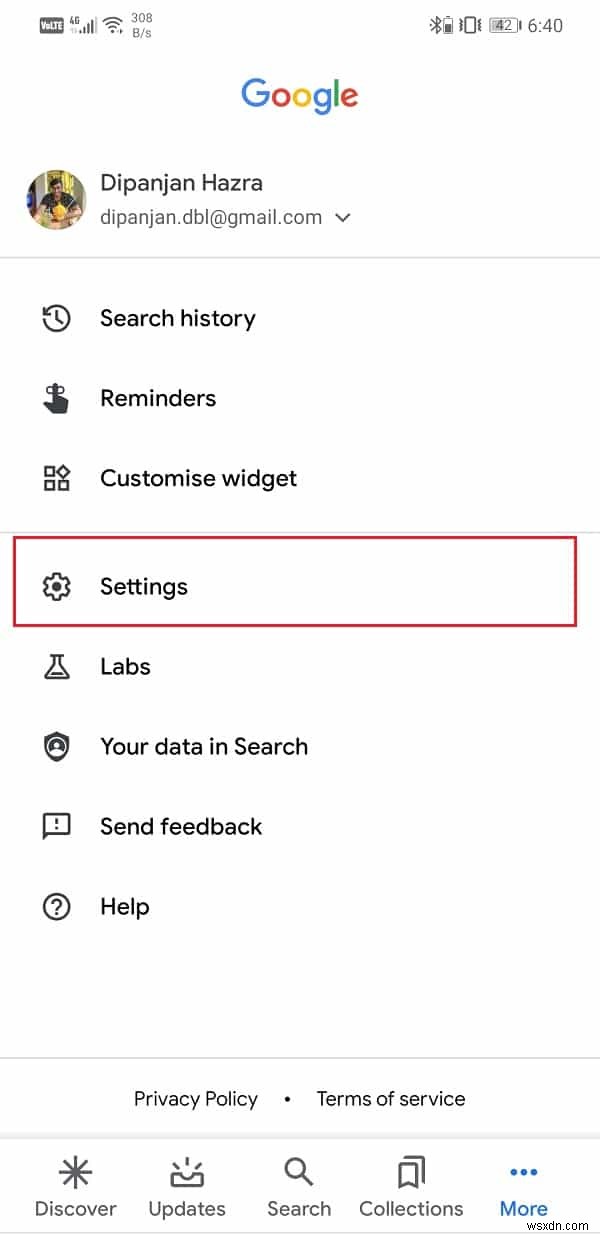This screenshot has width=600, height=1236.
Task: Select the Settings menu entry
Action: tap(143, 586)
